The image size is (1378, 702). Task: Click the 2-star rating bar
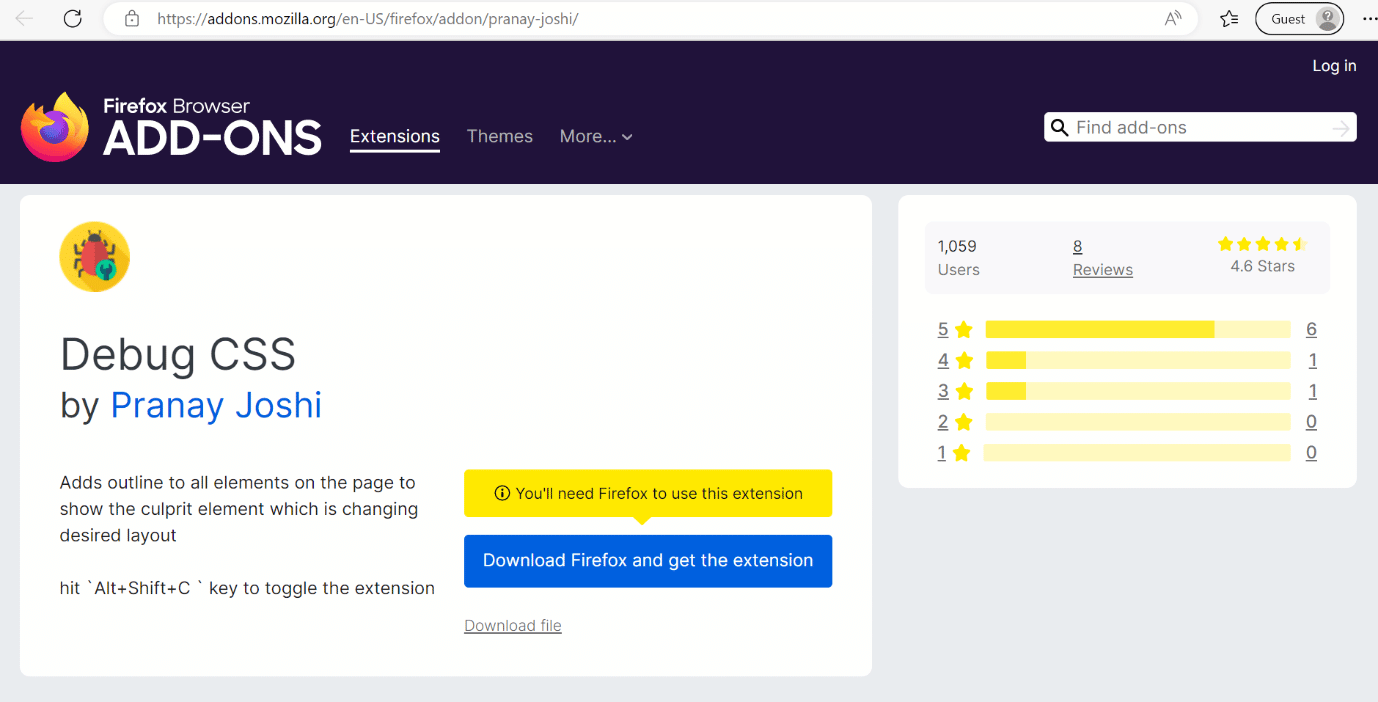[x=1138, y=422]
